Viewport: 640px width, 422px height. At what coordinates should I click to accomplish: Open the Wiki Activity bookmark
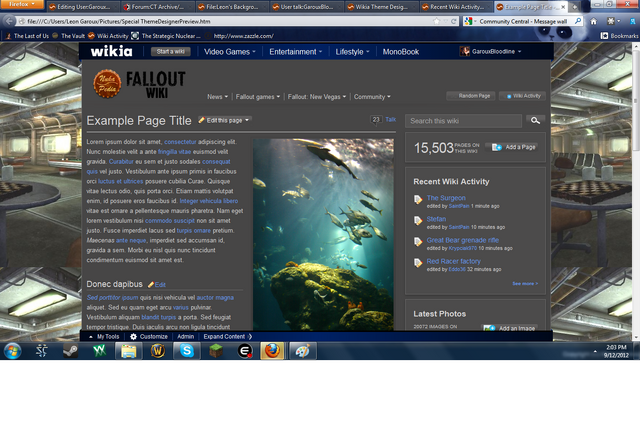(108, 36)
